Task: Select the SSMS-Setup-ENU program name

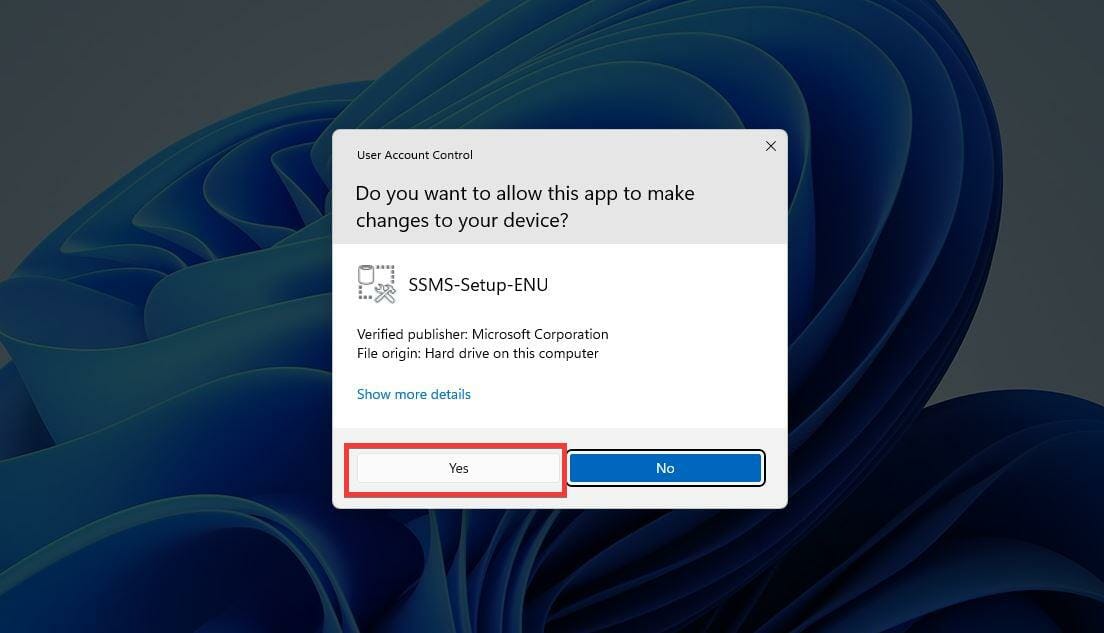Action: (478, 284)
